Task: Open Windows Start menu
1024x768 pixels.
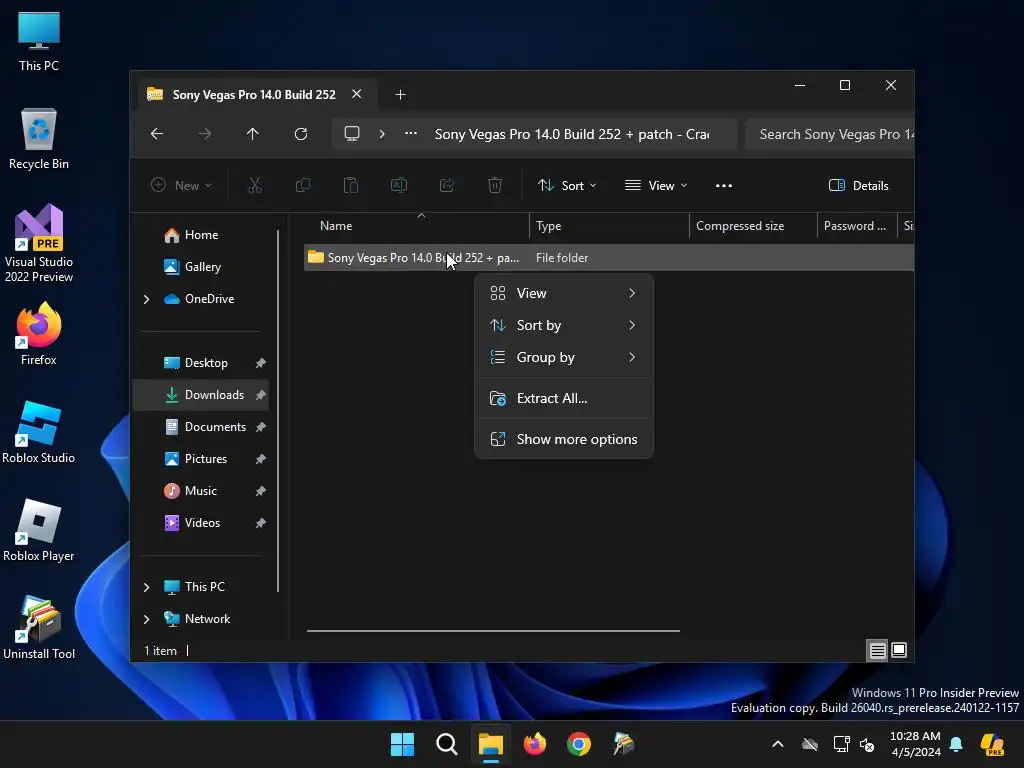Action: [402, 744]
